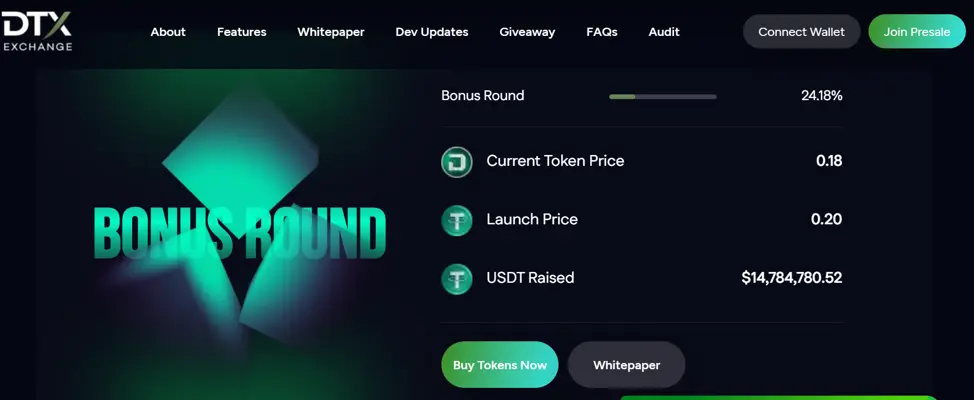Click the USDT Raised amount $14,784,780.52
974x400 pixels.
791,278
